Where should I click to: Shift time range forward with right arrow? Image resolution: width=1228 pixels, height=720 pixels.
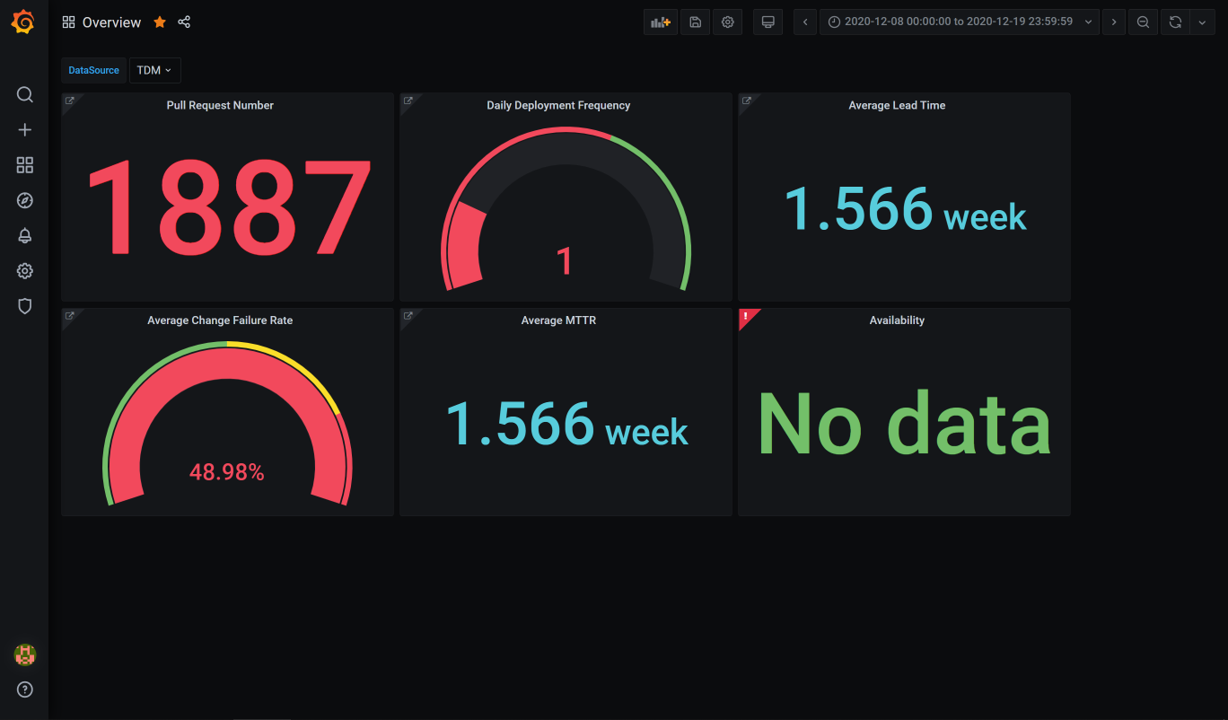click(x=1114, y=22)
